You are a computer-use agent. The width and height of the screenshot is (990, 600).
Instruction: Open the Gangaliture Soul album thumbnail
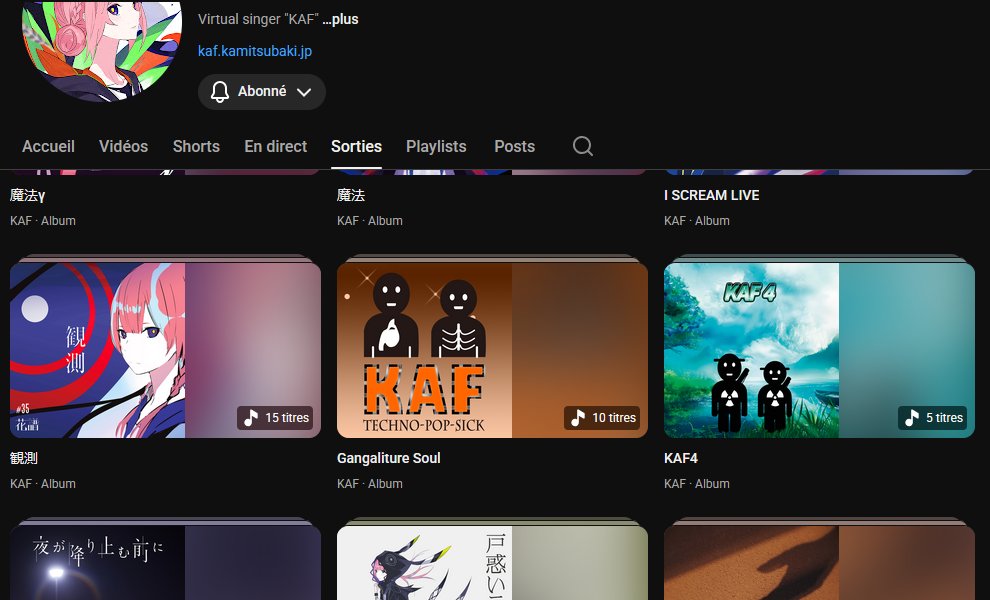492,350
